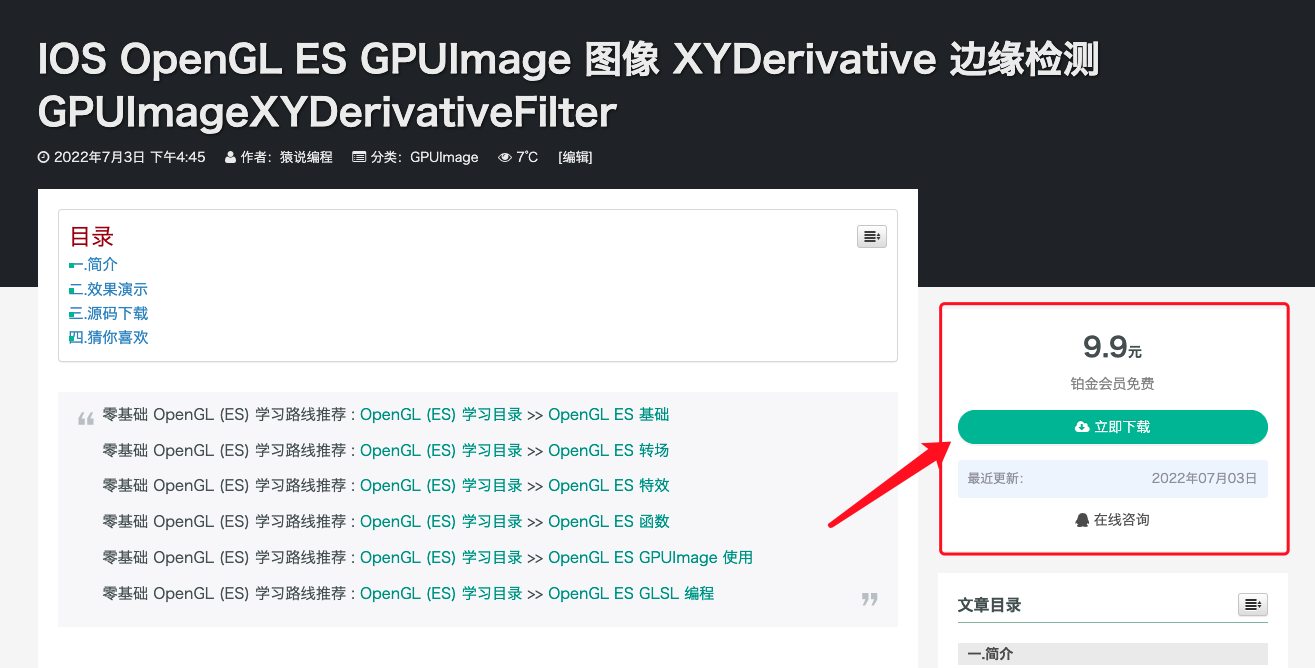Open the 三.源码下载 section link
The image size is (1315, 668).
coord(108,312)
